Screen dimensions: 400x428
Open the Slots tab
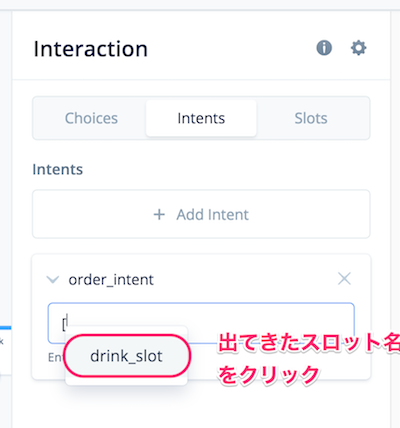311,118
